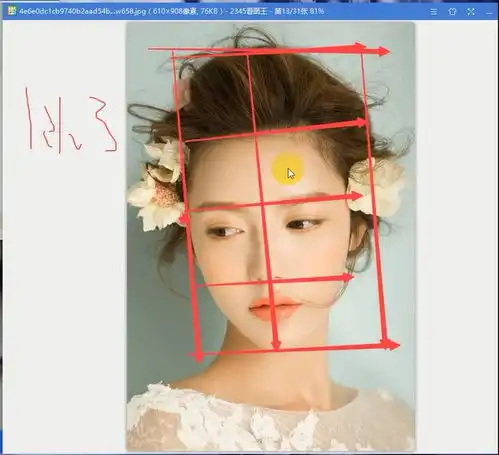Screen dimensions: 499x455
Task: Click the white lace collar in the photo
Action: point(270,420)
